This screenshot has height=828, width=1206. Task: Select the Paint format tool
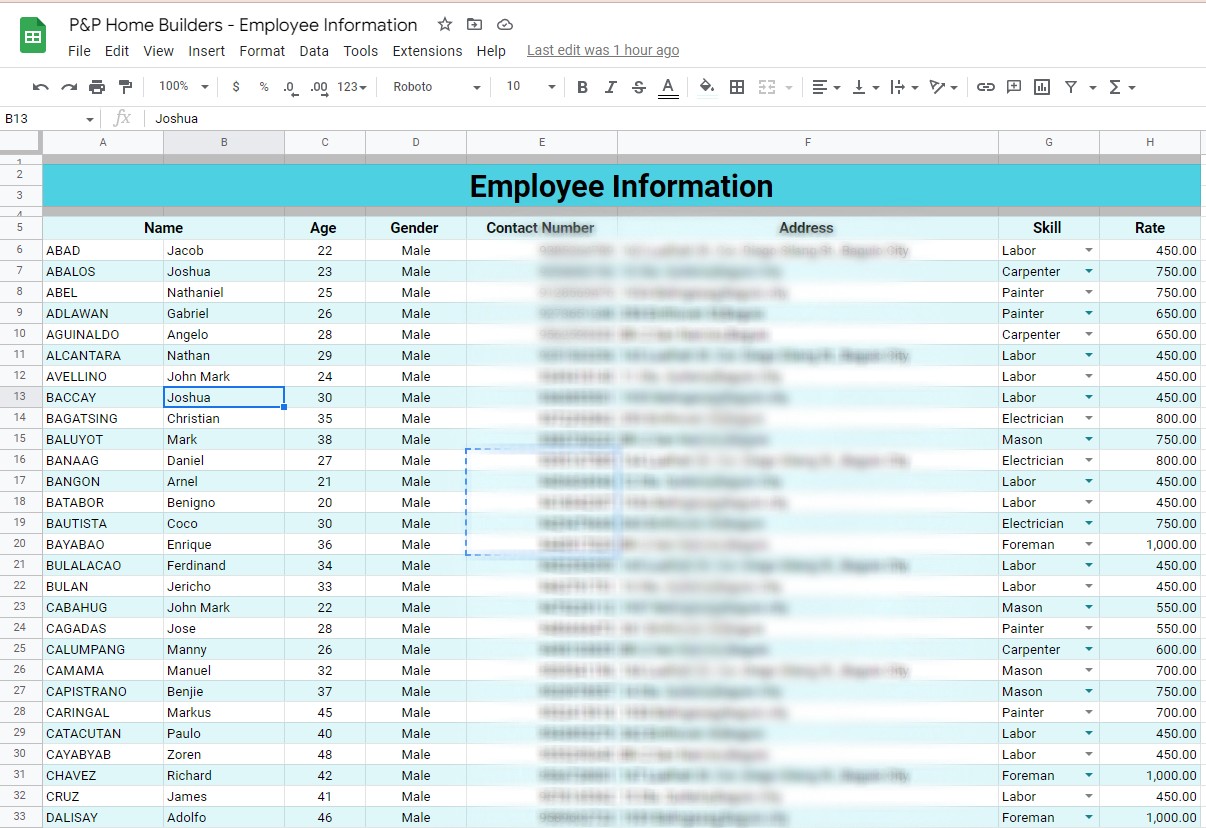pyautogui.click(x=125, y=87)
